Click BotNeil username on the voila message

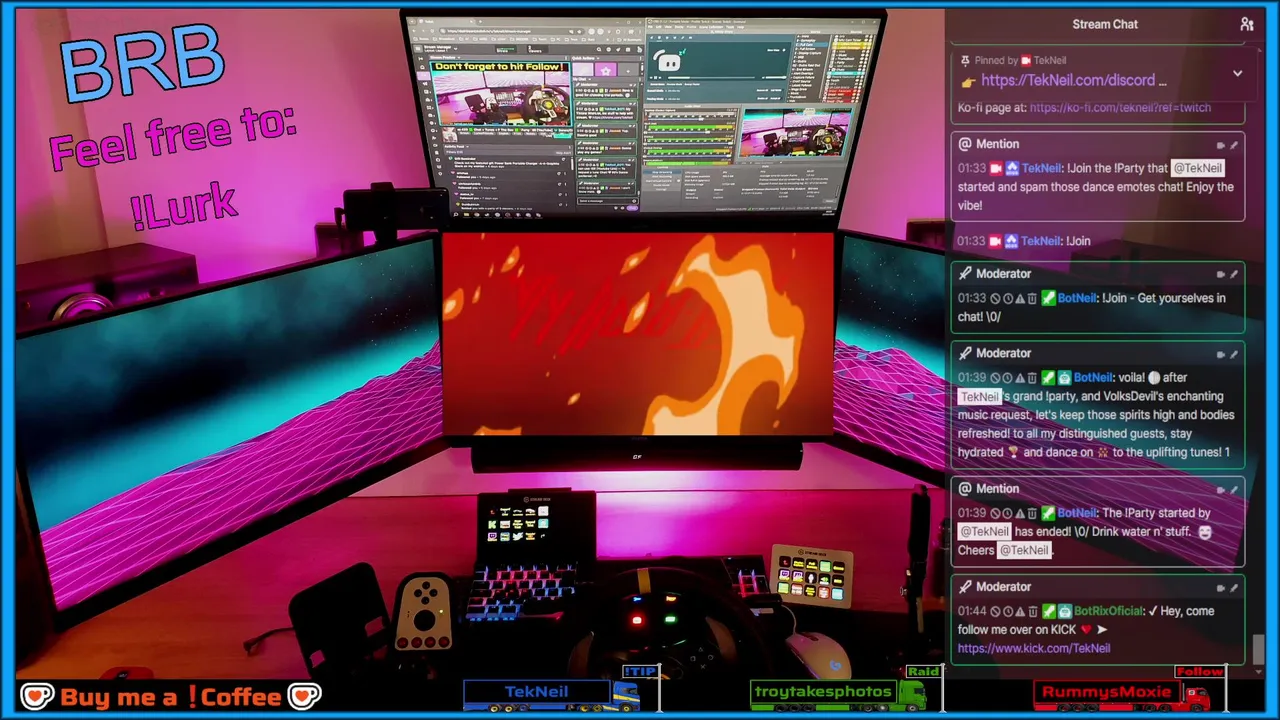click(x=1093, y=378)
